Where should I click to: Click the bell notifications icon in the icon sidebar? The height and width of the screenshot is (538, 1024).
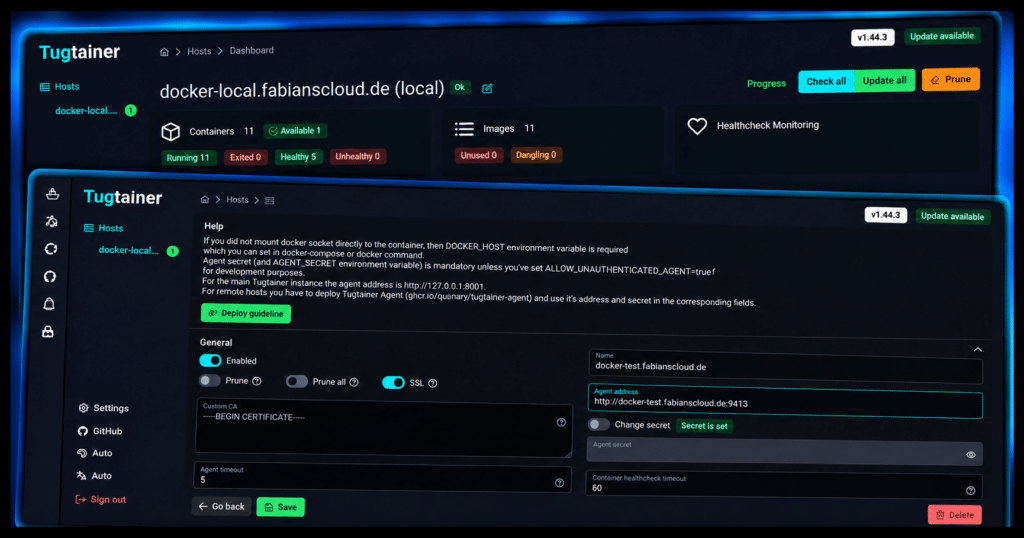[49, 304]
